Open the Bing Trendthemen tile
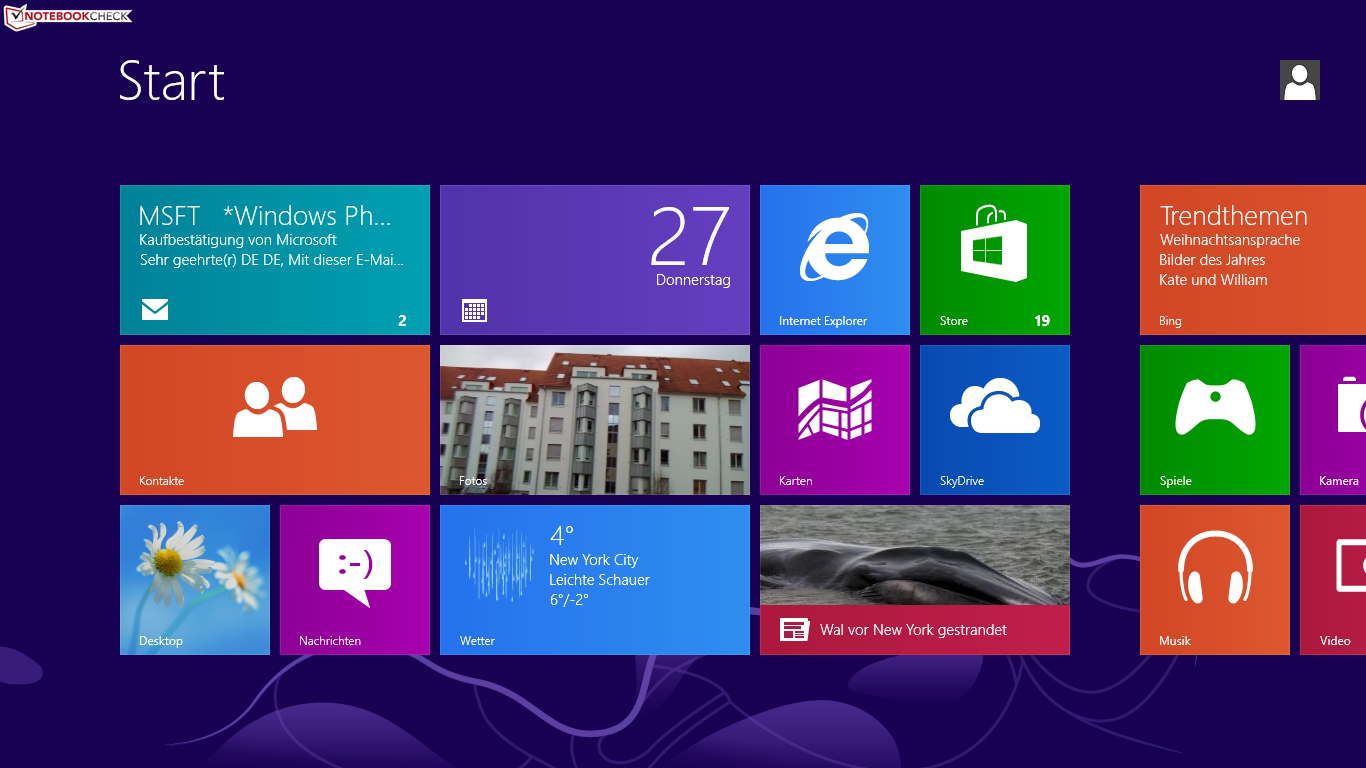Viewport: 1366px width, 768px height. 1253,260
